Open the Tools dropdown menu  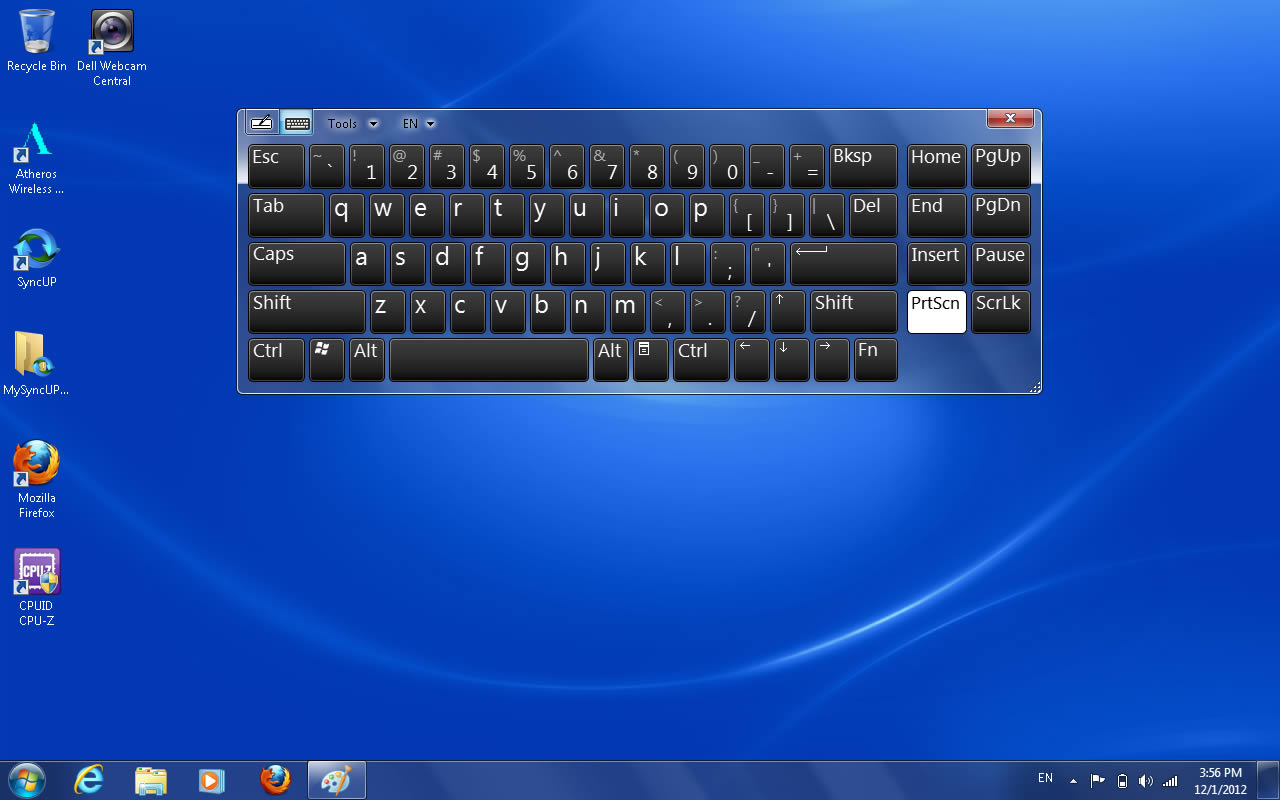pyautogui.click(x=352, y=124)
